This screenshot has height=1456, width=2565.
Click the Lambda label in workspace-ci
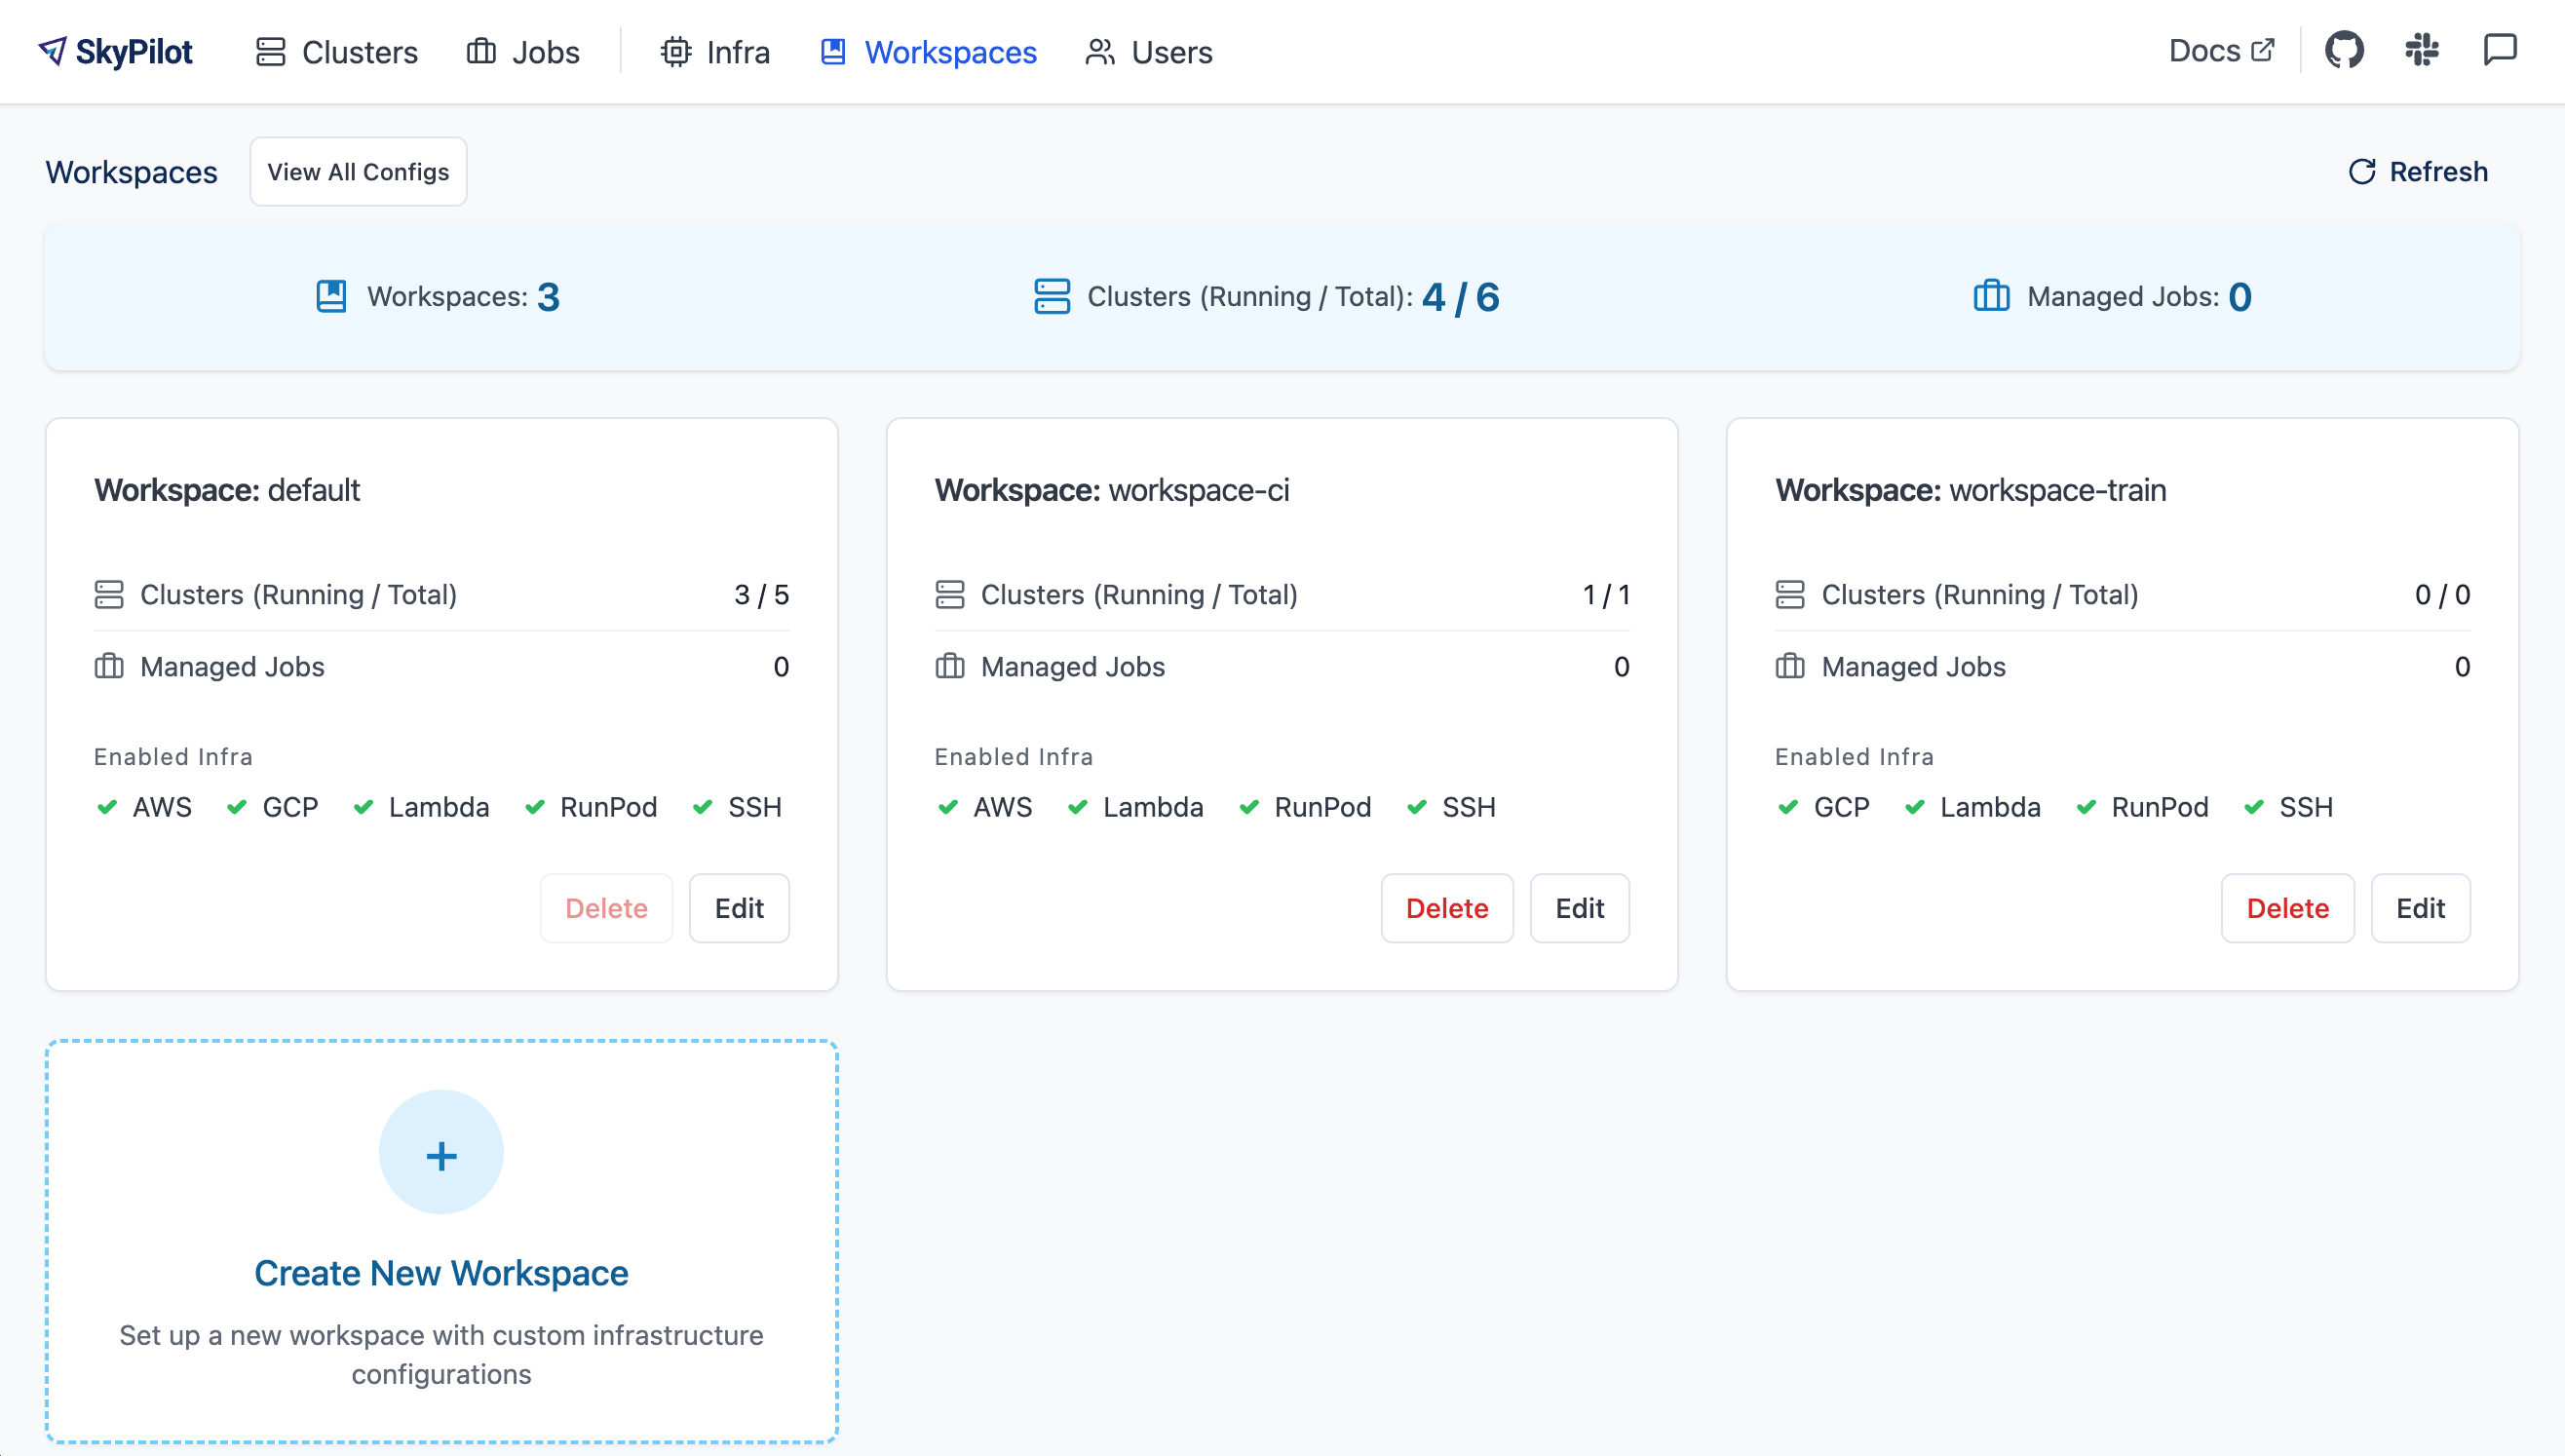click(x=1153, y=807)
